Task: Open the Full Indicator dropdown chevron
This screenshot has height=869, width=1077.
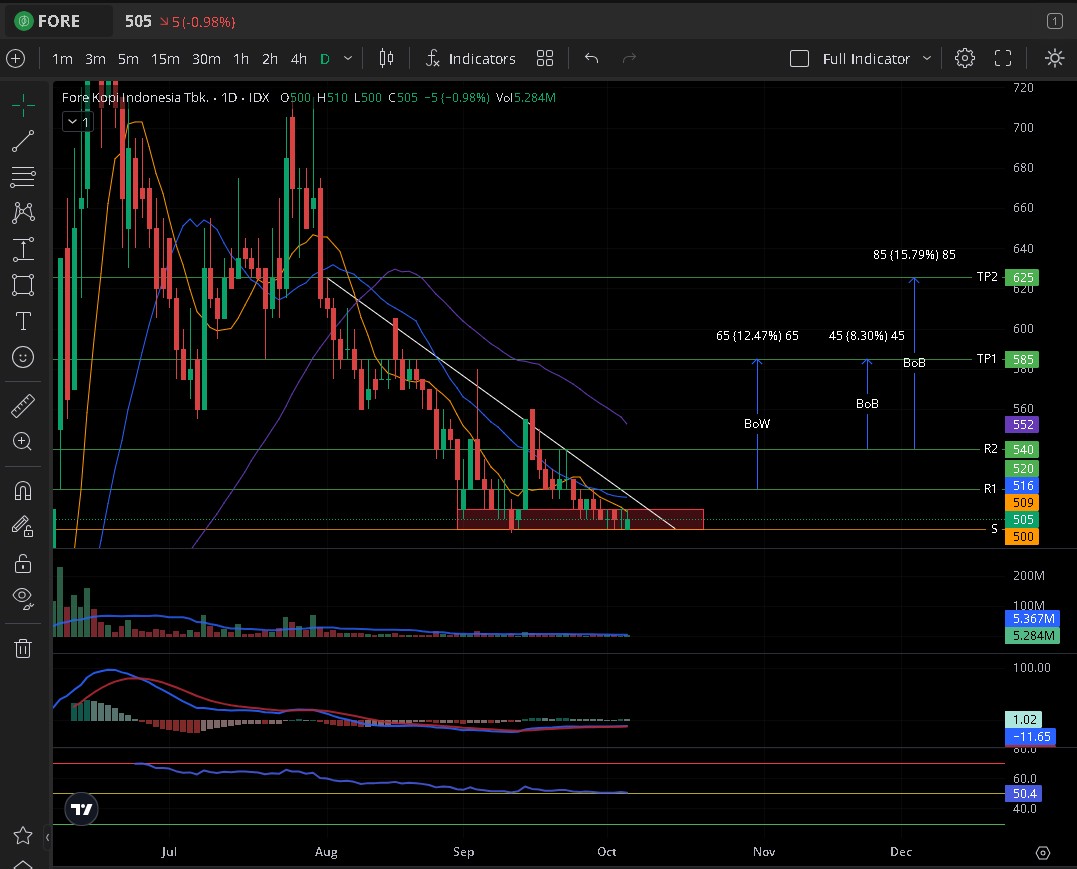Action: pos(927,59)
